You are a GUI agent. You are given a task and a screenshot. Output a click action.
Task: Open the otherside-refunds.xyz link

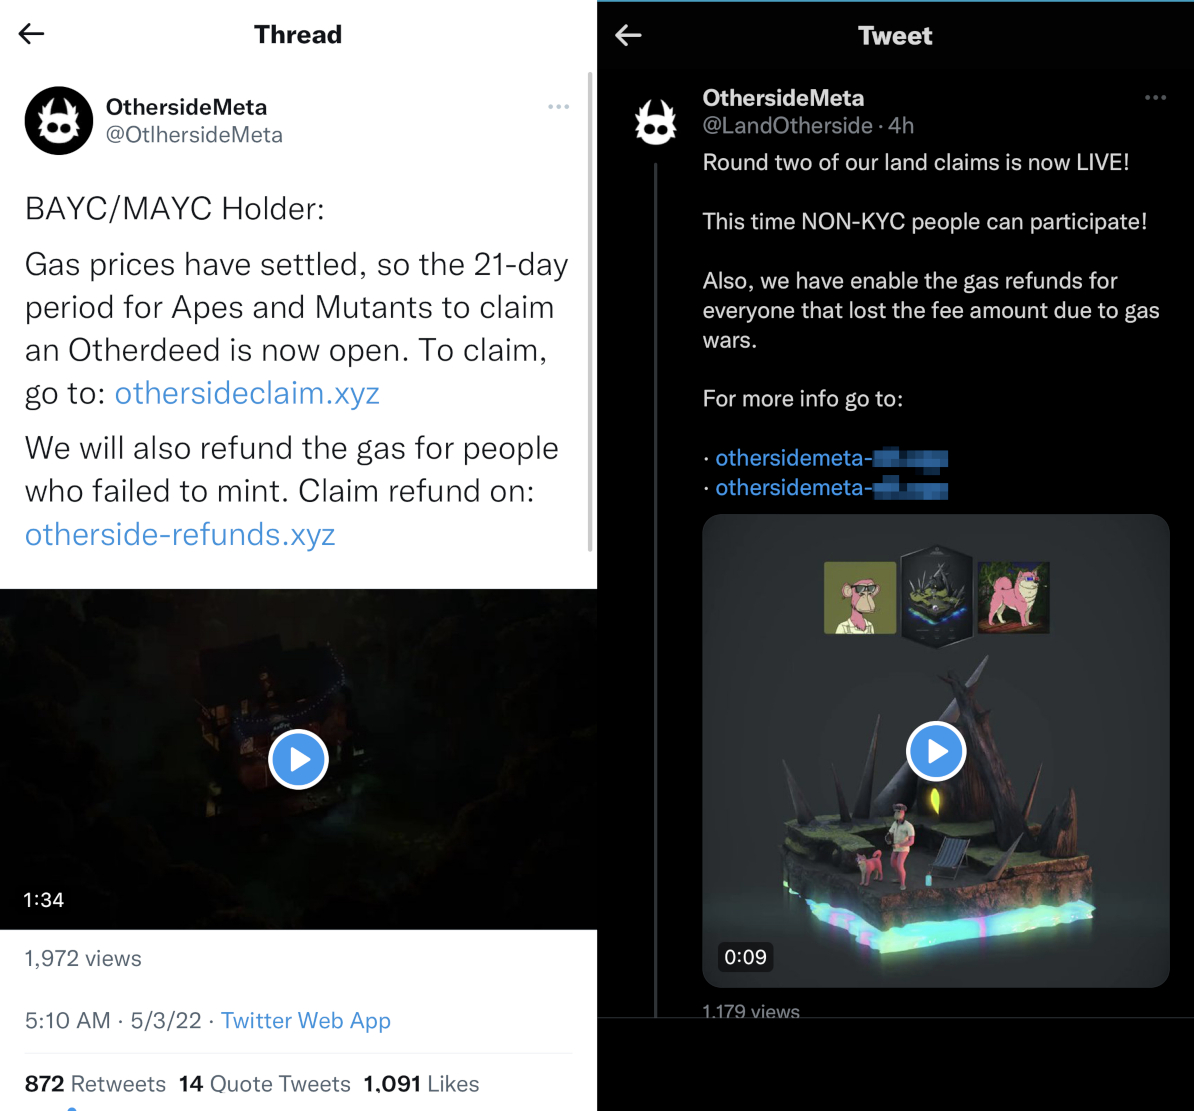click(180, 535)
